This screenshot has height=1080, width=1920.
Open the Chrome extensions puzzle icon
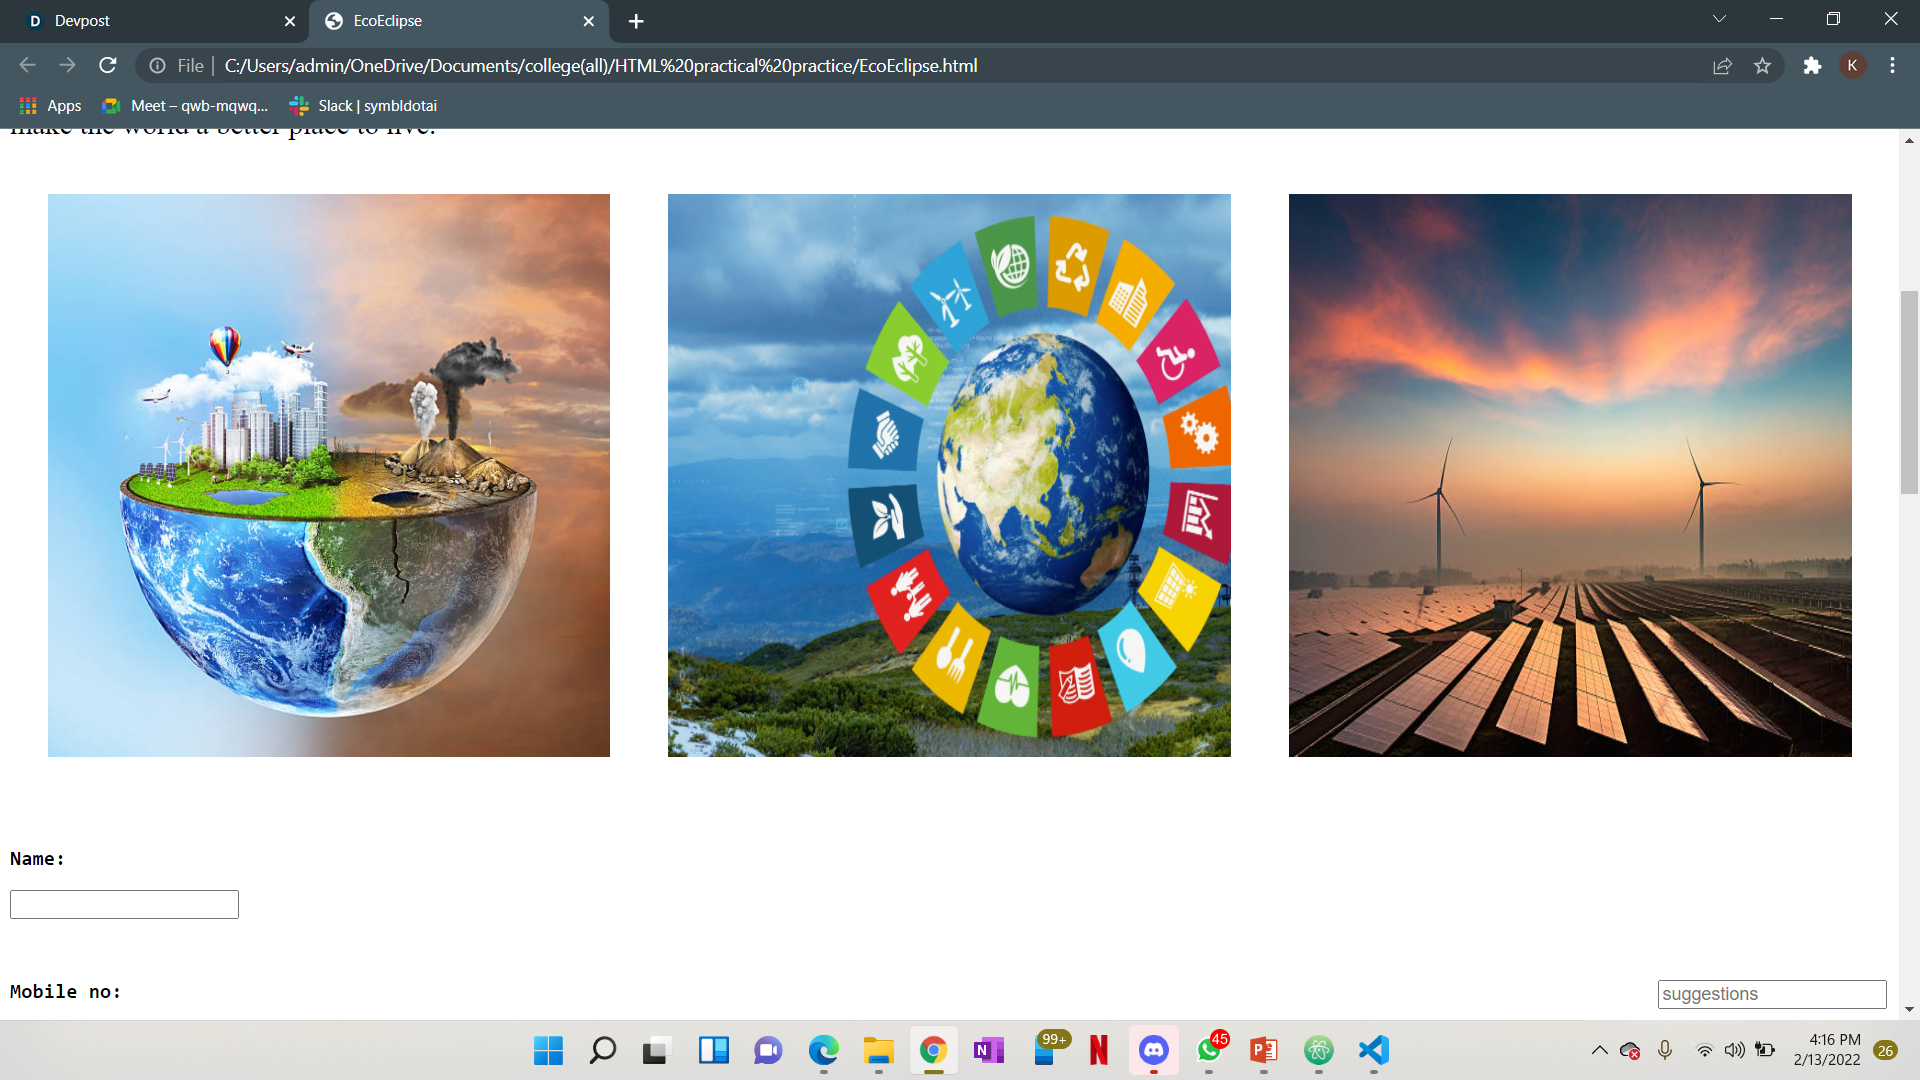click(1813, 65)
